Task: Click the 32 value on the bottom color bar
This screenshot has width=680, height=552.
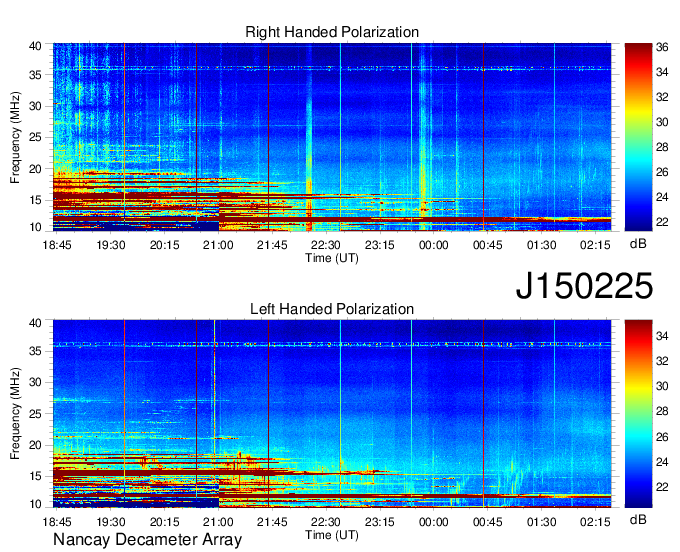Action: click(x=662, y=361)
